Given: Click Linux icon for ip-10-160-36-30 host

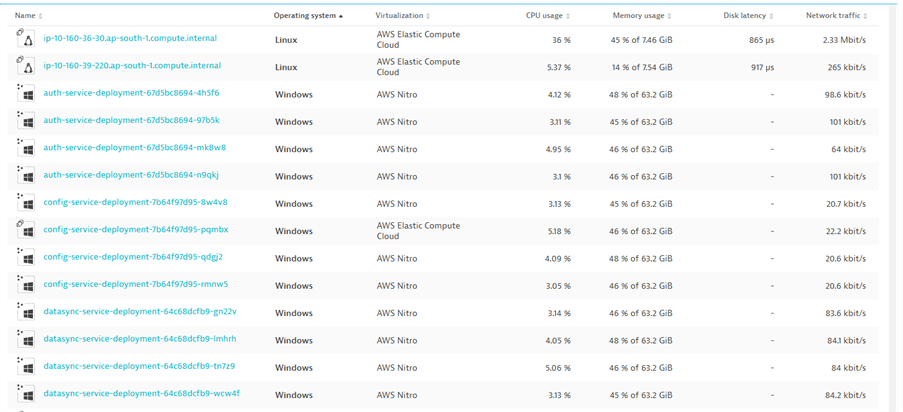Looking at the screenshot, I should pyautogui.click(x=25, y=40).
